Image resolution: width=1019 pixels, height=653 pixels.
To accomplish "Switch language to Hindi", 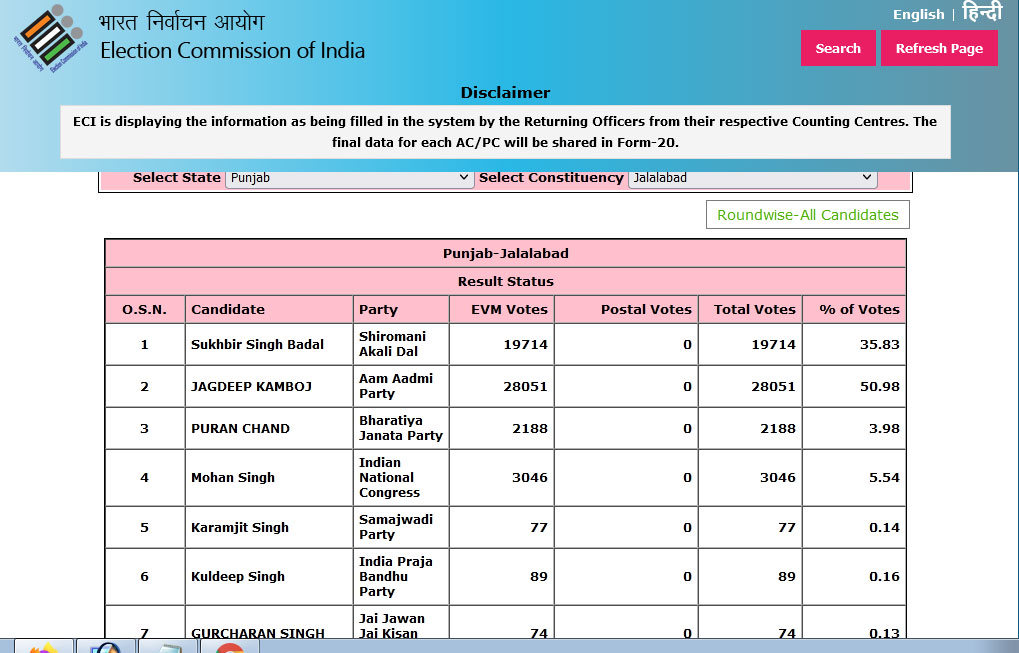I will [x=982, y=12].
